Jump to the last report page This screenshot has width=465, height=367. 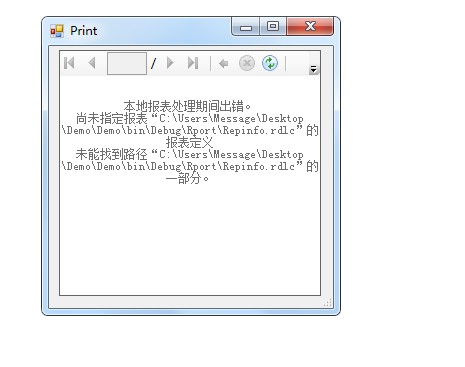tap(193, 63)
